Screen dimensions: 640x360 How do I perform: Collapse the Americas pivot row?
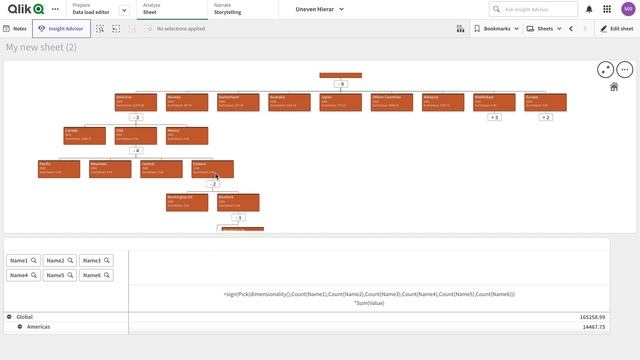click(20, 327)
